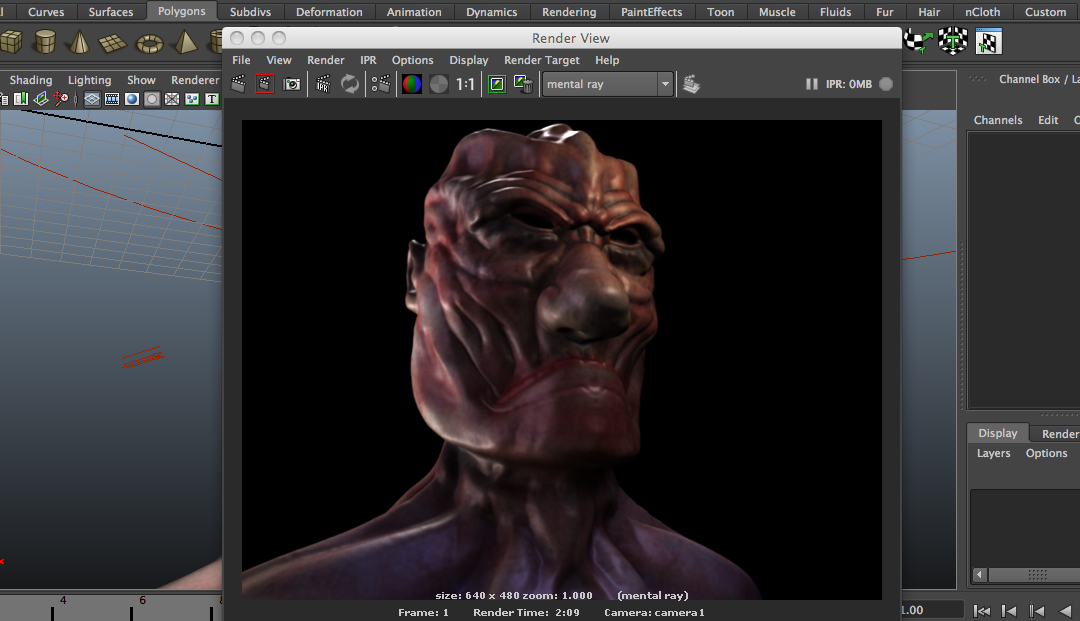The height and width of the screenshot is (621, 1080).
Task: Click the automatic mapping checkered cube icon
Action: (x=953, y=41)
